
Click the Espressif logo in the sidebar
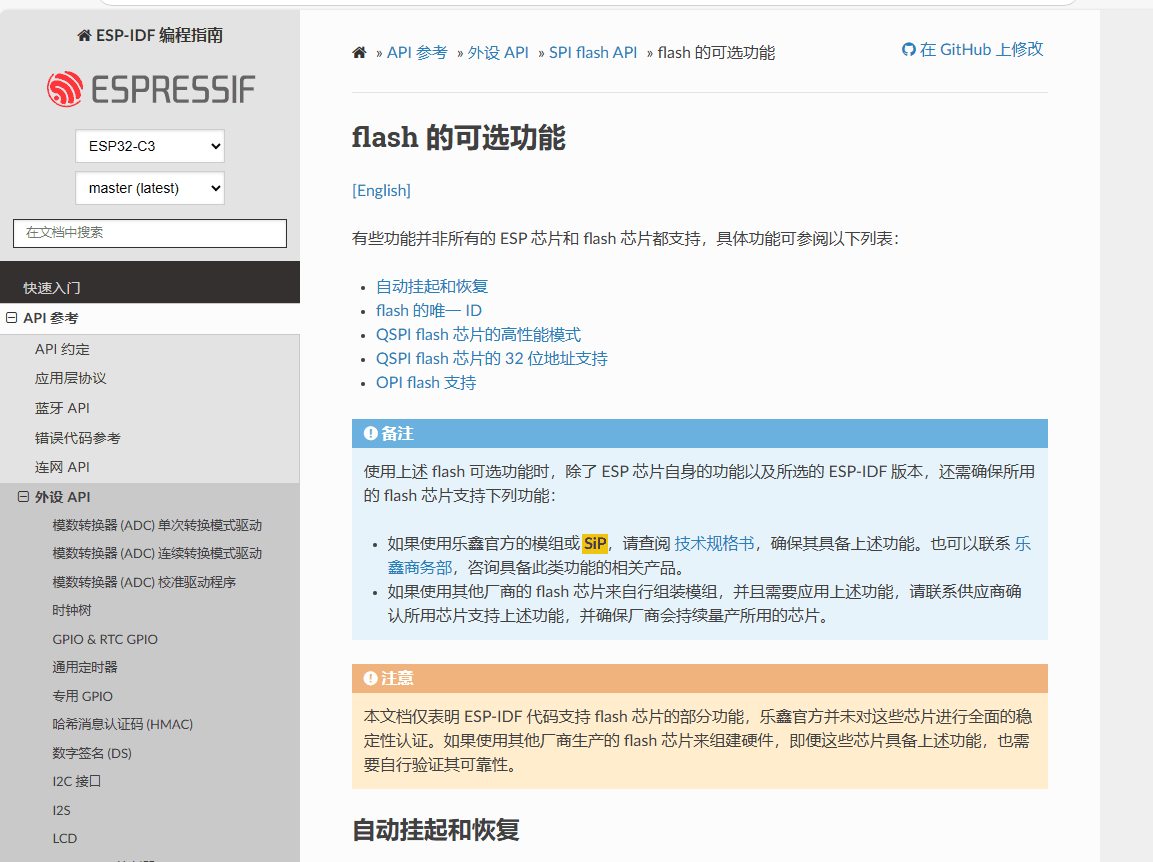click(150, 90)
